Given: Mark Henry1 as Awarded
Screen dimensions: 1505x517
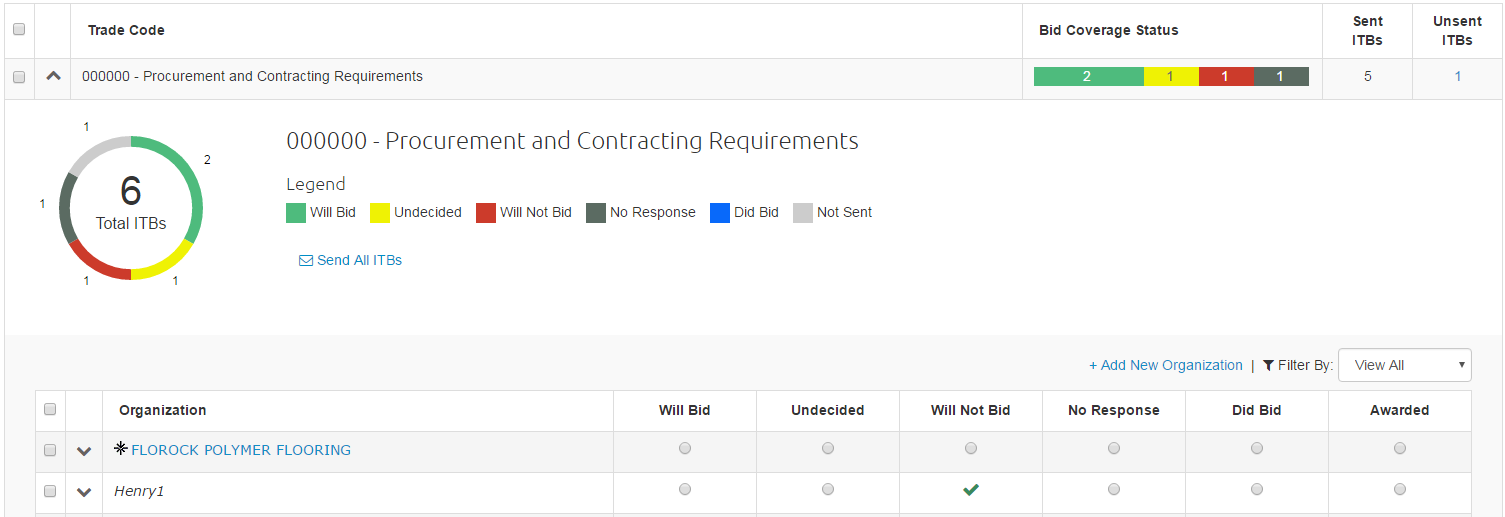Looking at the screenshot, I should [x=1400, y=490].
